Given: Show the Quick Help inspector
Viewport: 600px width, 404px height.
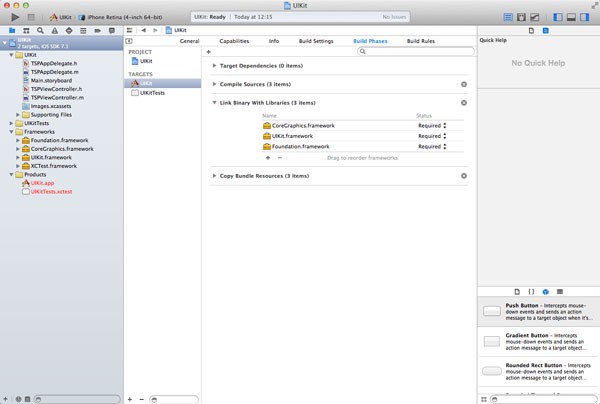Looking at the screenshot, I should click(546, 31).
